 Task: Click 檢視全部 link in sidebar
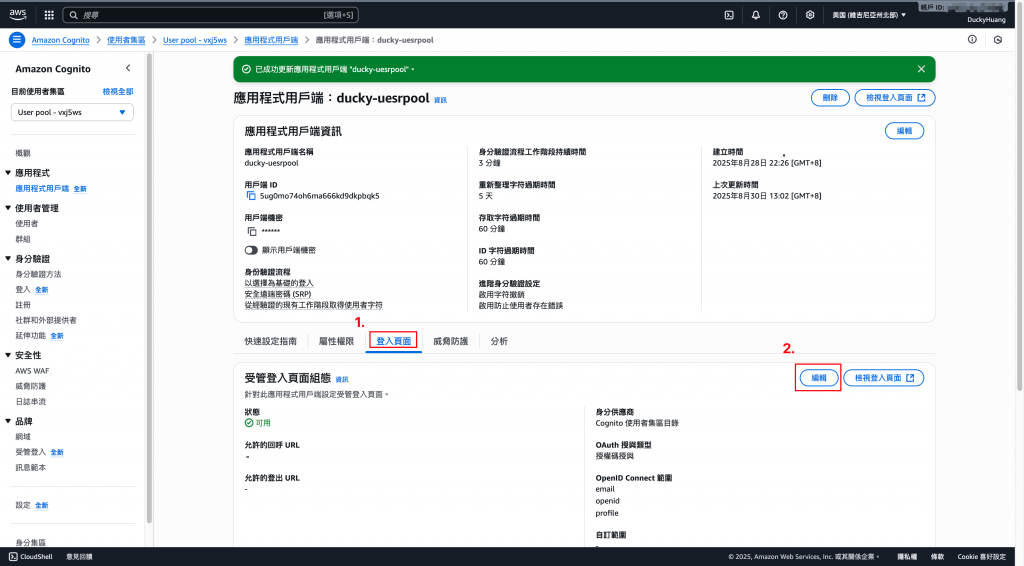pyautogui.click(x=118, y=91)
